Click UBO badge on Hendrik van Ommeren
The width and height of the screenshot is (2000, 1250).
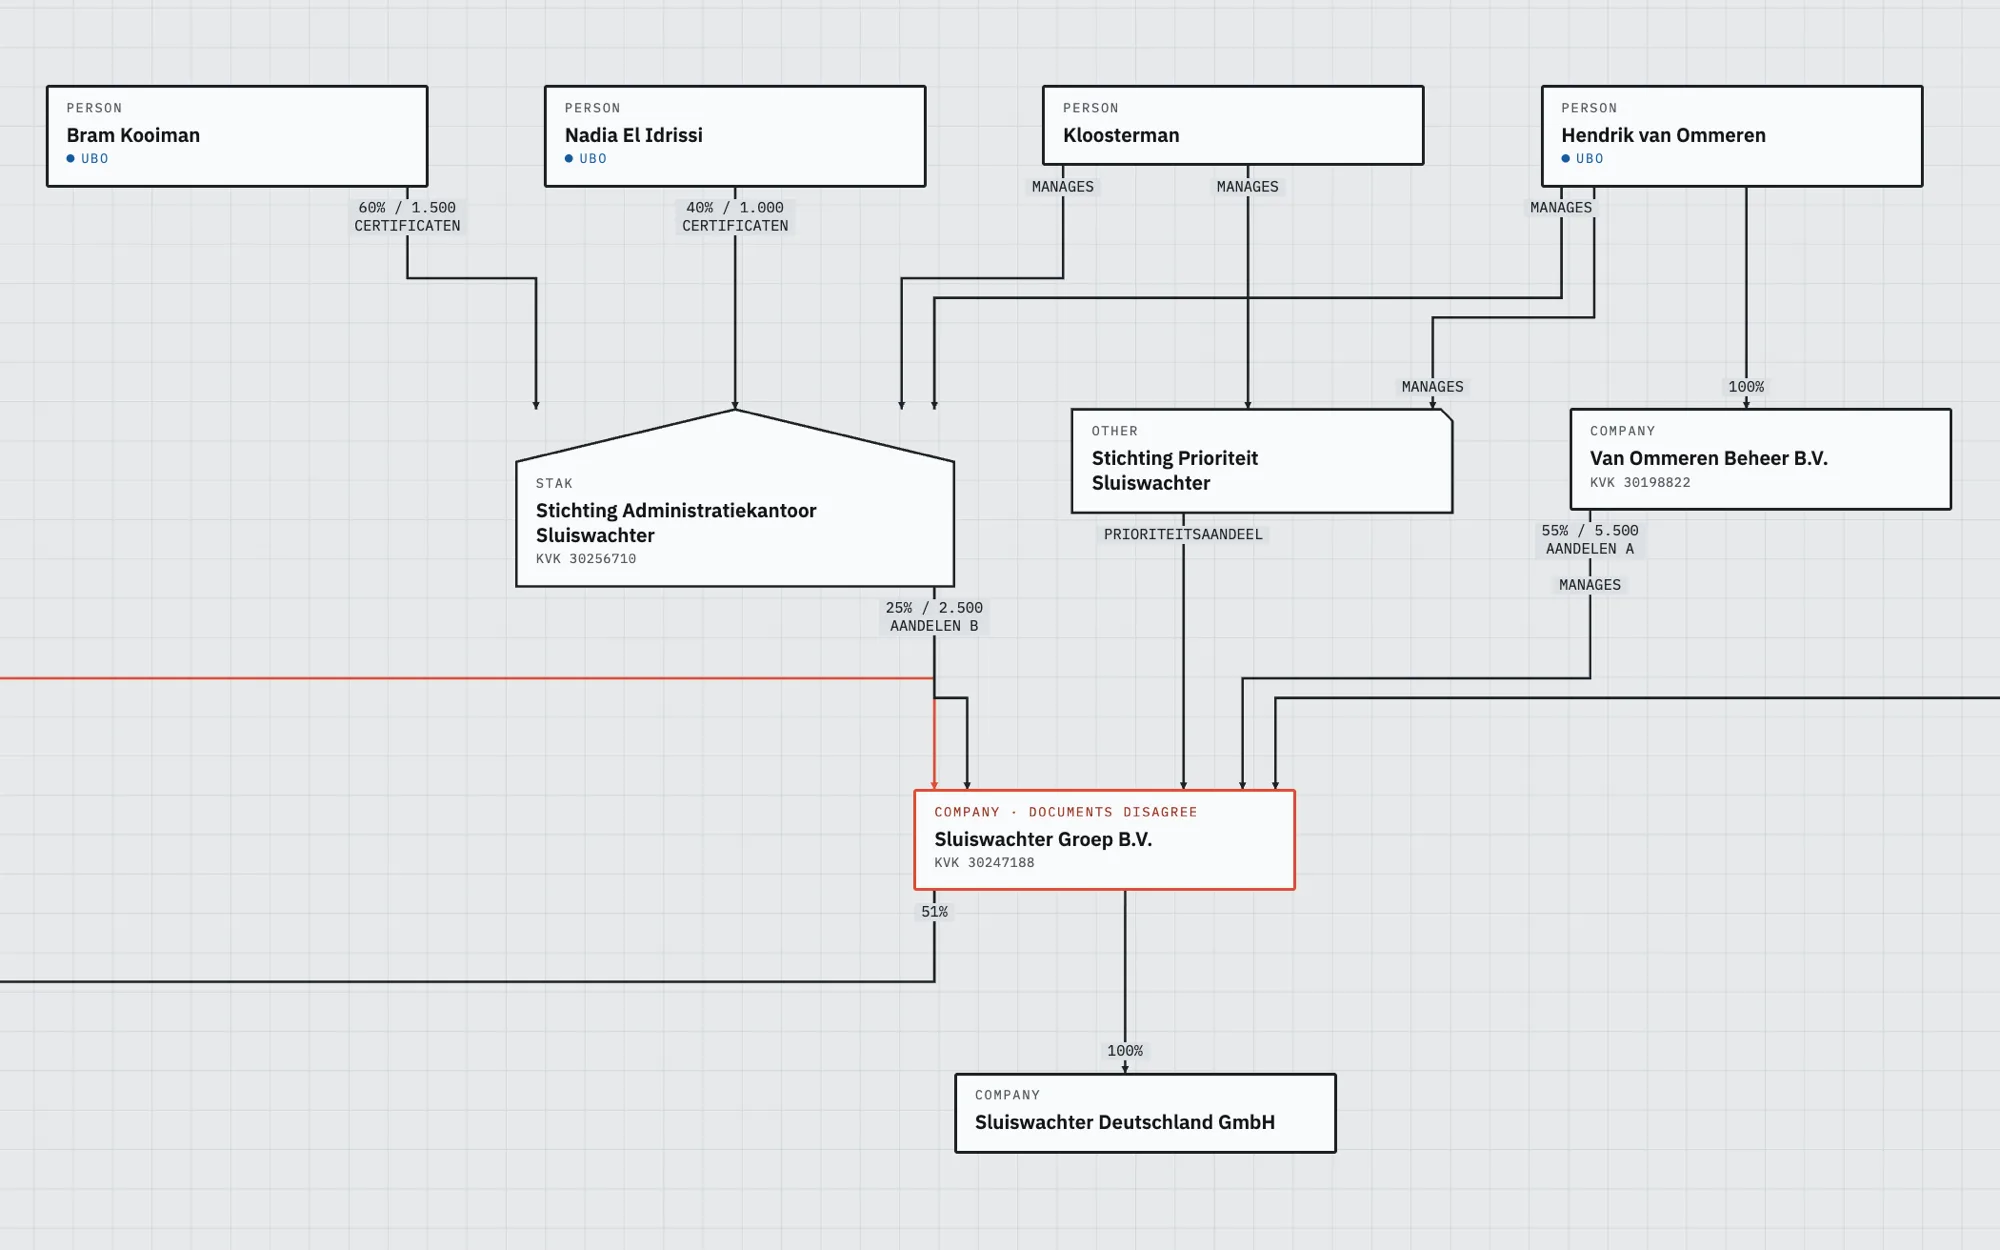pos(1583,159)
